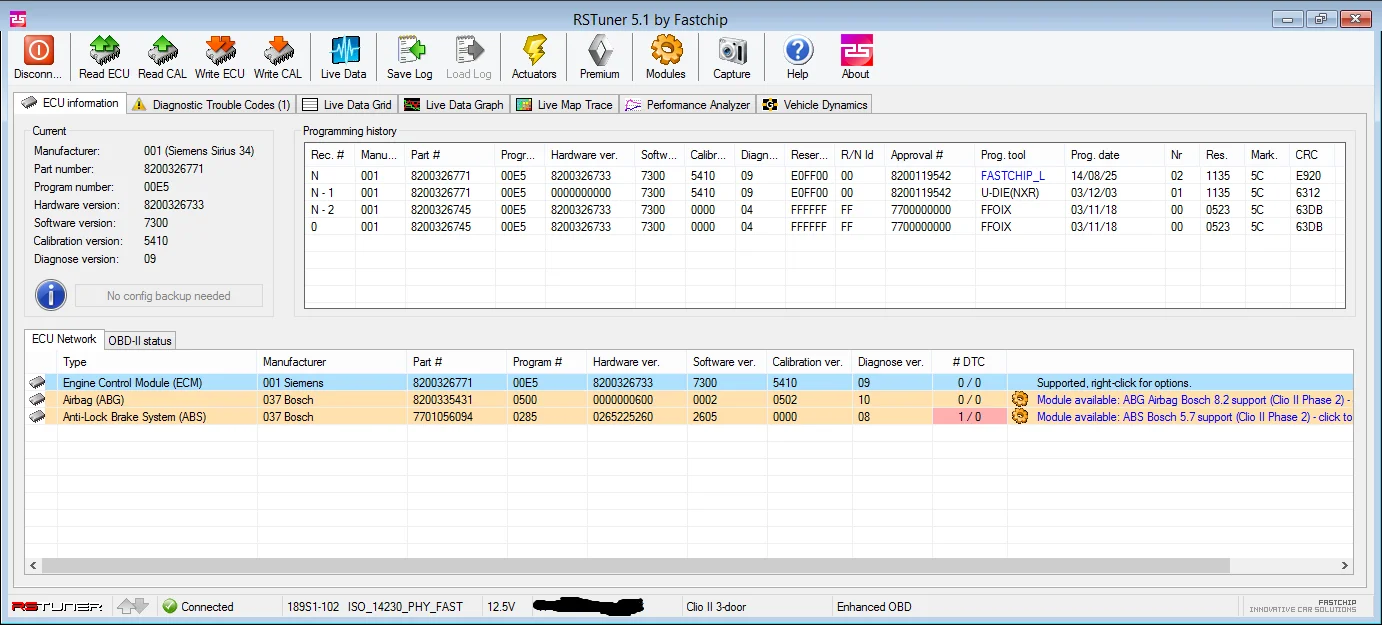Screen dimensions: 1382x625
Task: Click the Disconnect power icon
Action: click(38, 50)
